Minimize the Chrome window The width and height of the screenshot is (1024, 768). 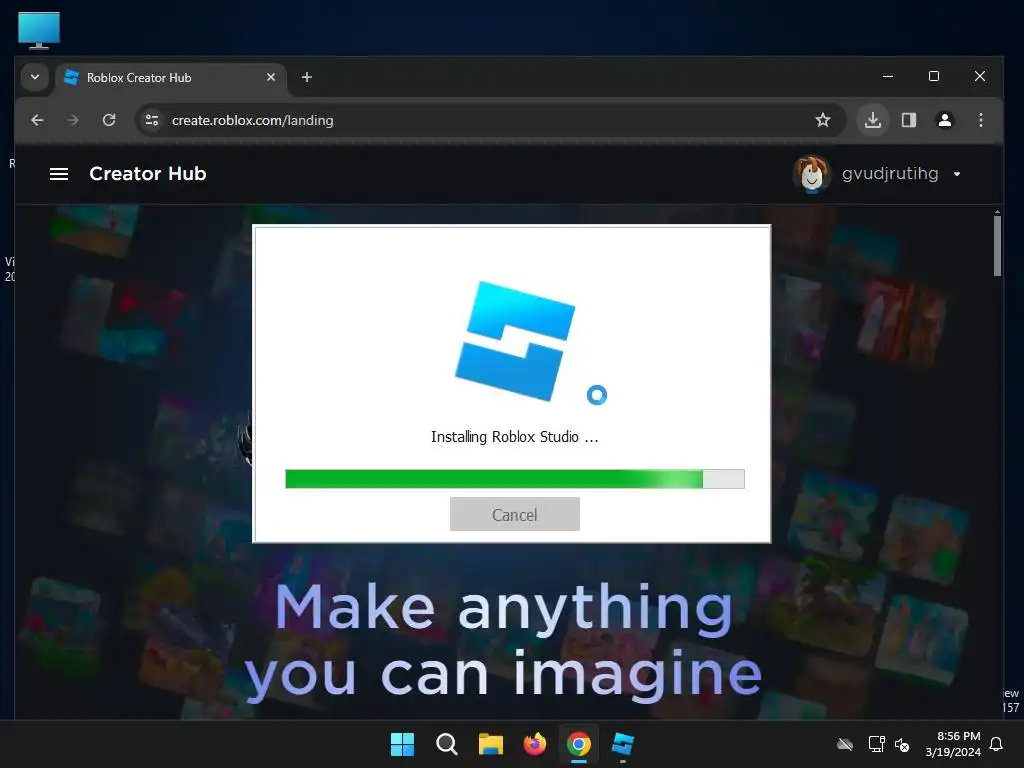click(x=888, y=76)
